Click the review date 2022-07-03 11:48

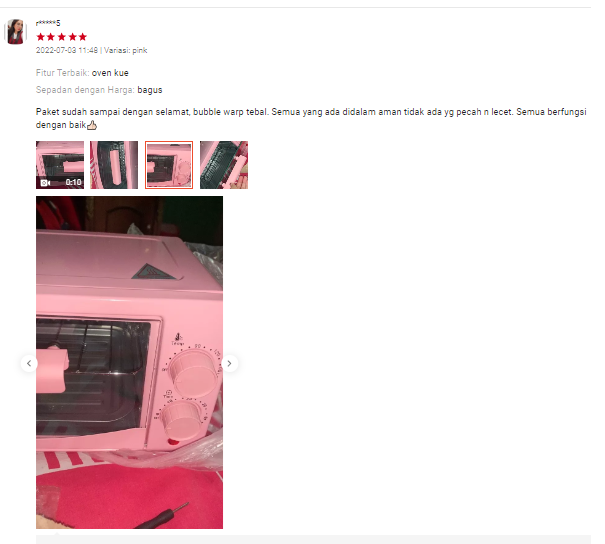pyautogui.click(x=67, y=51)
